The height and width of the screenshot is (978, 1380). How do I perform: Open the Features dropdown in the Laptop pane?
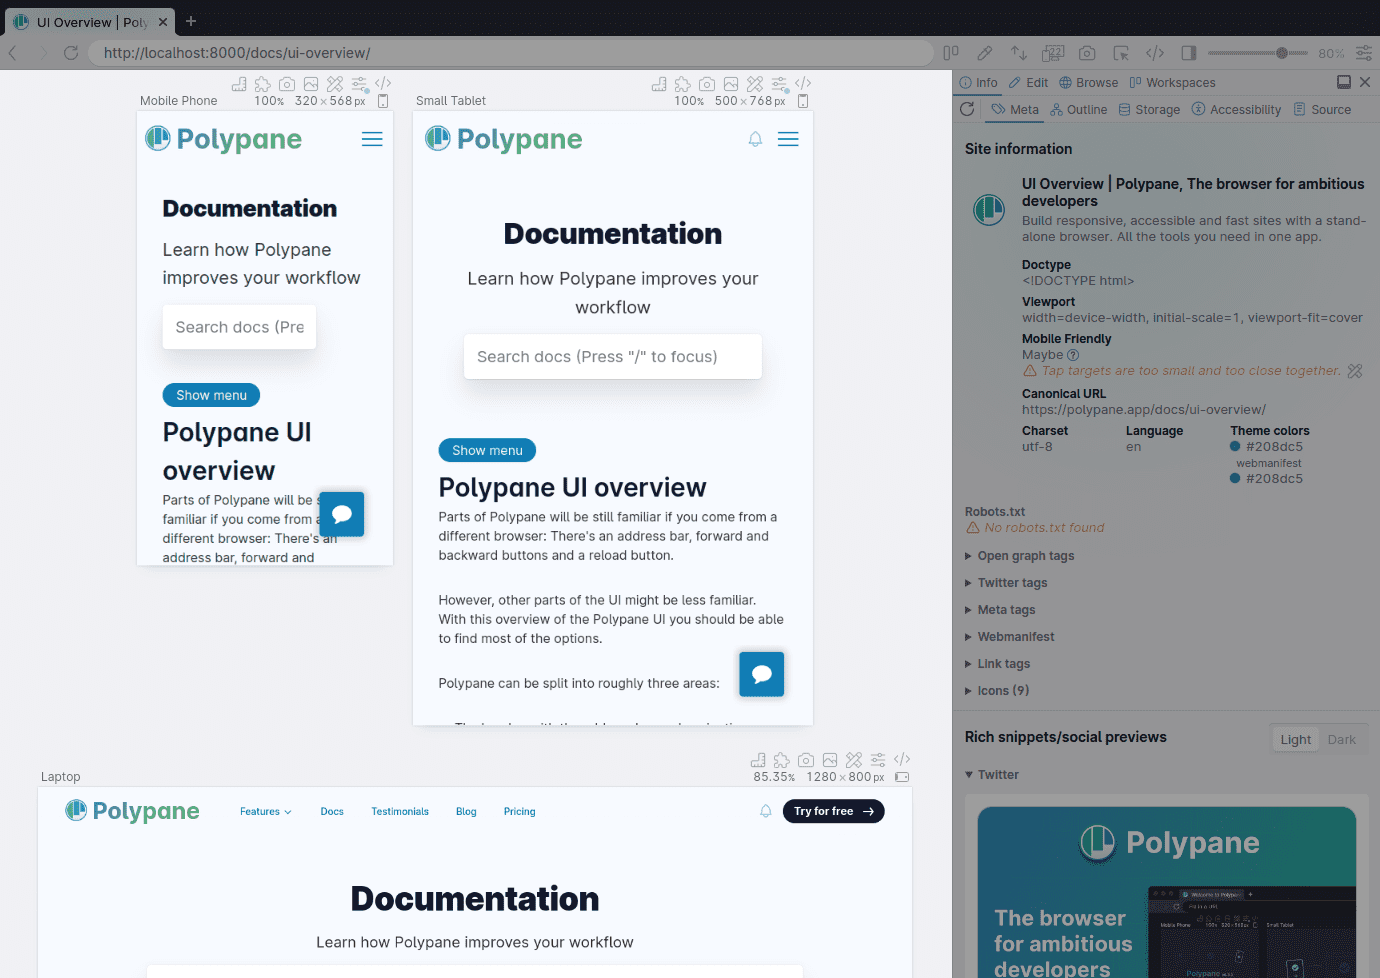click(x=266, y=812)
